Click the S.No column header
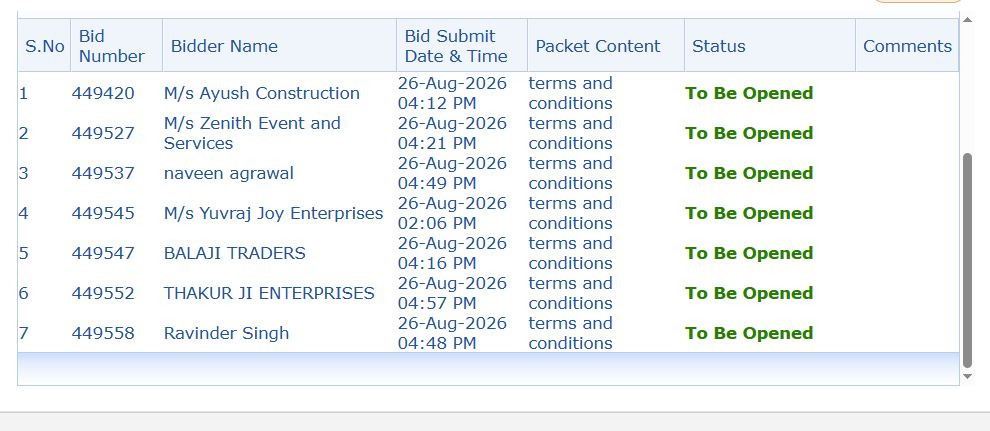990x431 pixels. [44, 46]
